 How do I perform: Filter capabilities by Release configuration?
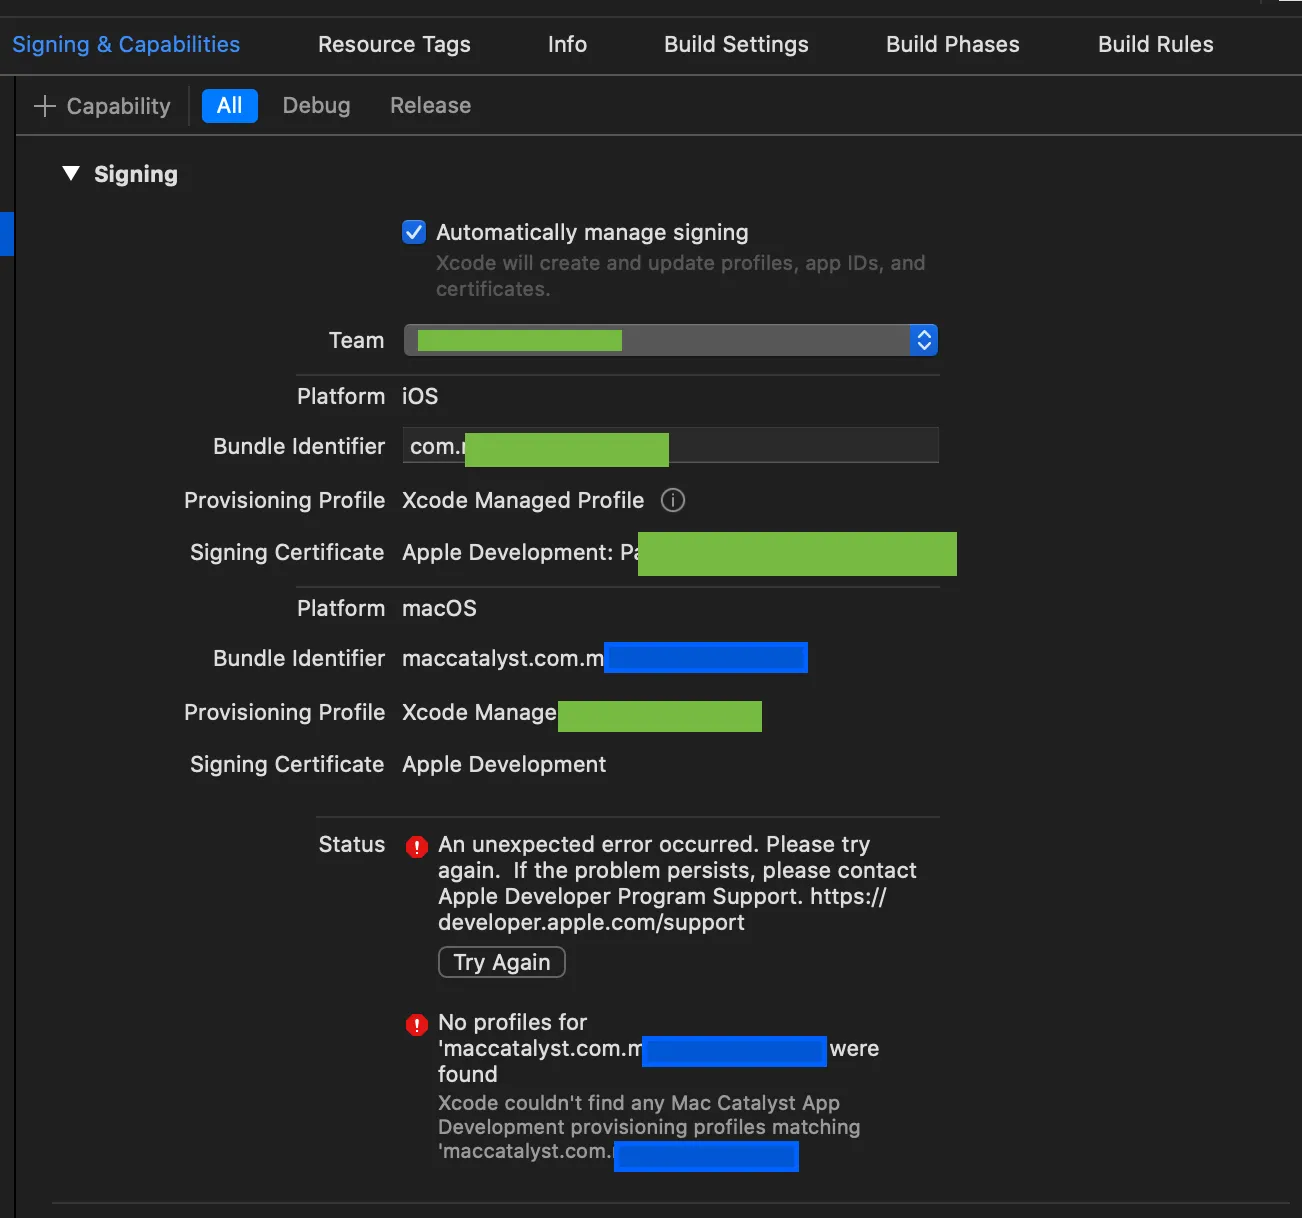click(x=430, y=106)
